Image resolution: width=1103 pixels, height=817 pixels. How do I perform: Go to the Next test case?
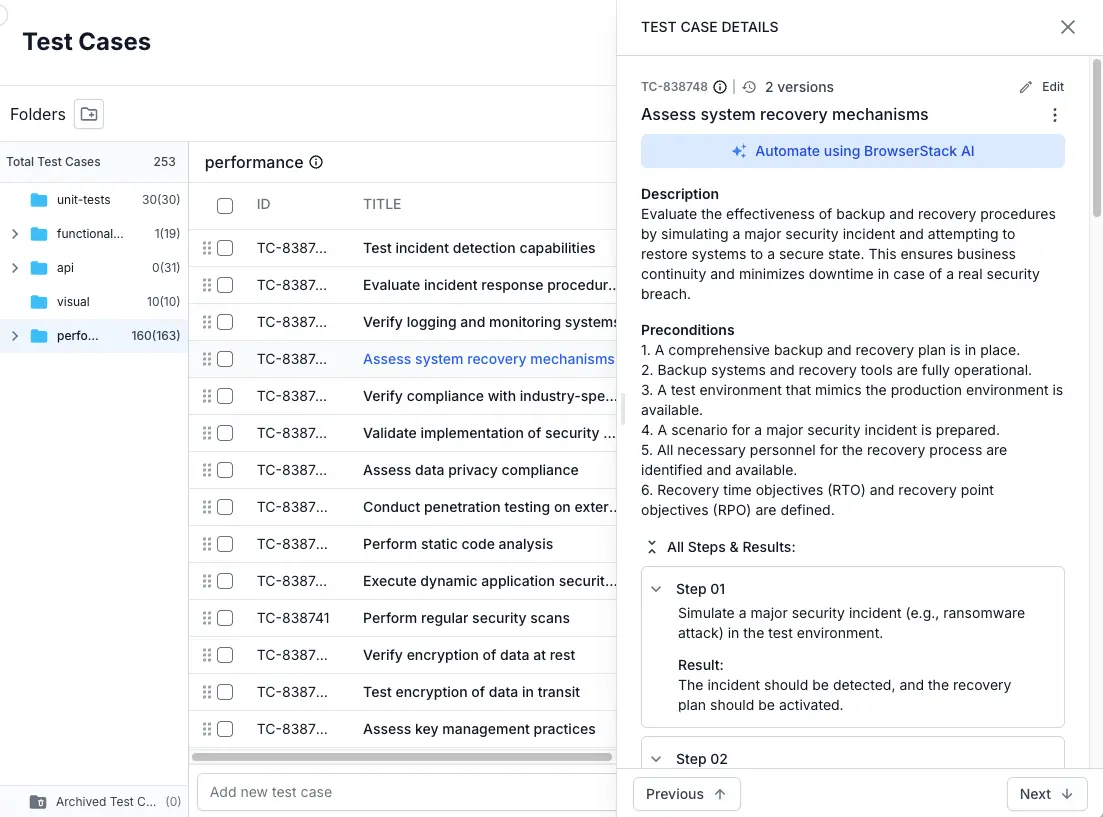[x=1046, y=794]
